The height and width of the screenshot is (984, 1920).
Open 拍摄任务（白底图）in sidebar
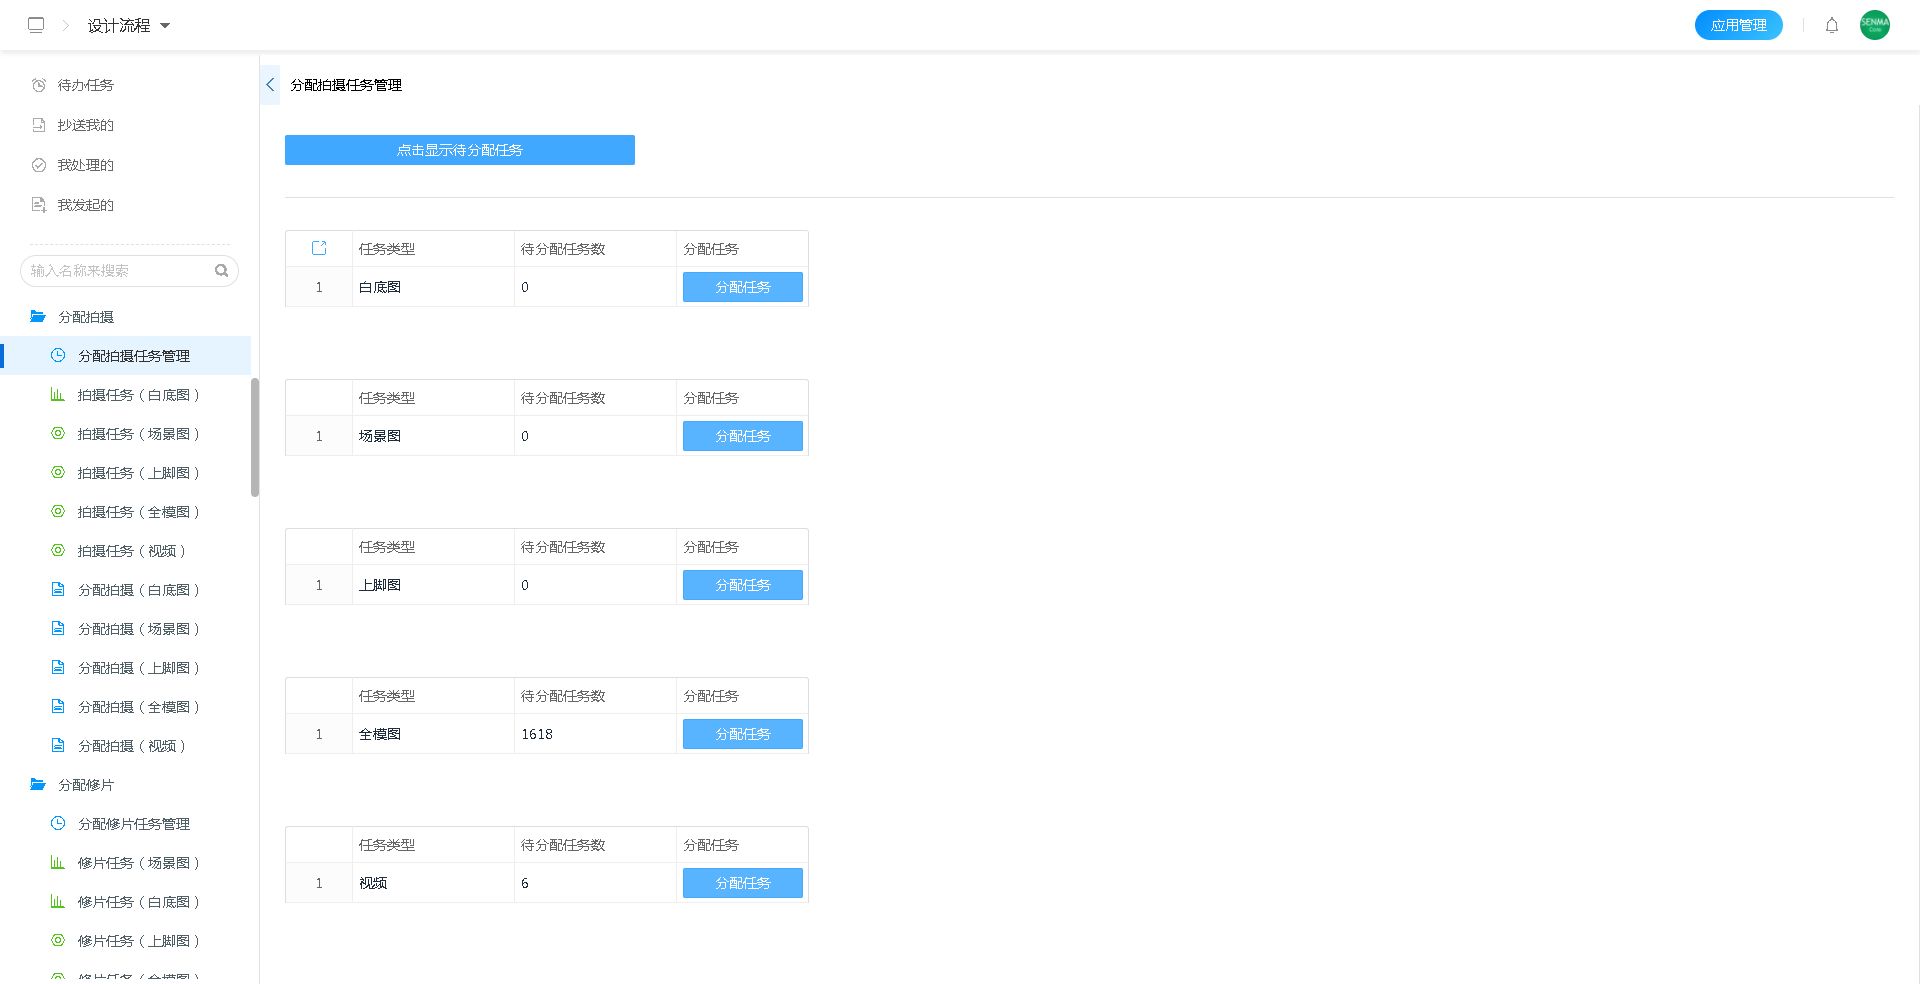139,395
